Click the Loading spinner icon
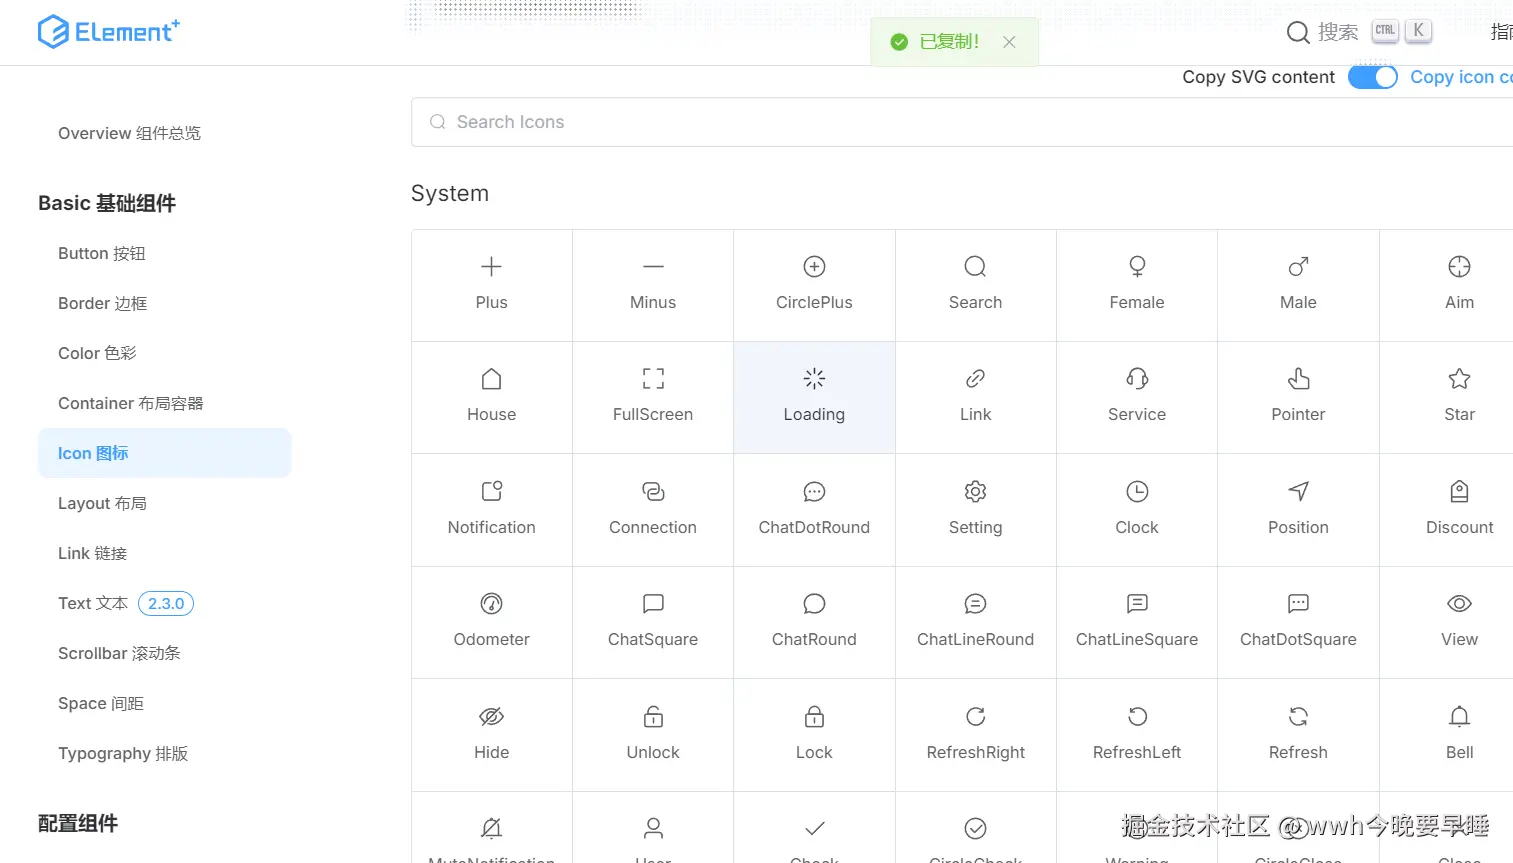Screen dimensions: 1513x863 click(x=814, y=398)
